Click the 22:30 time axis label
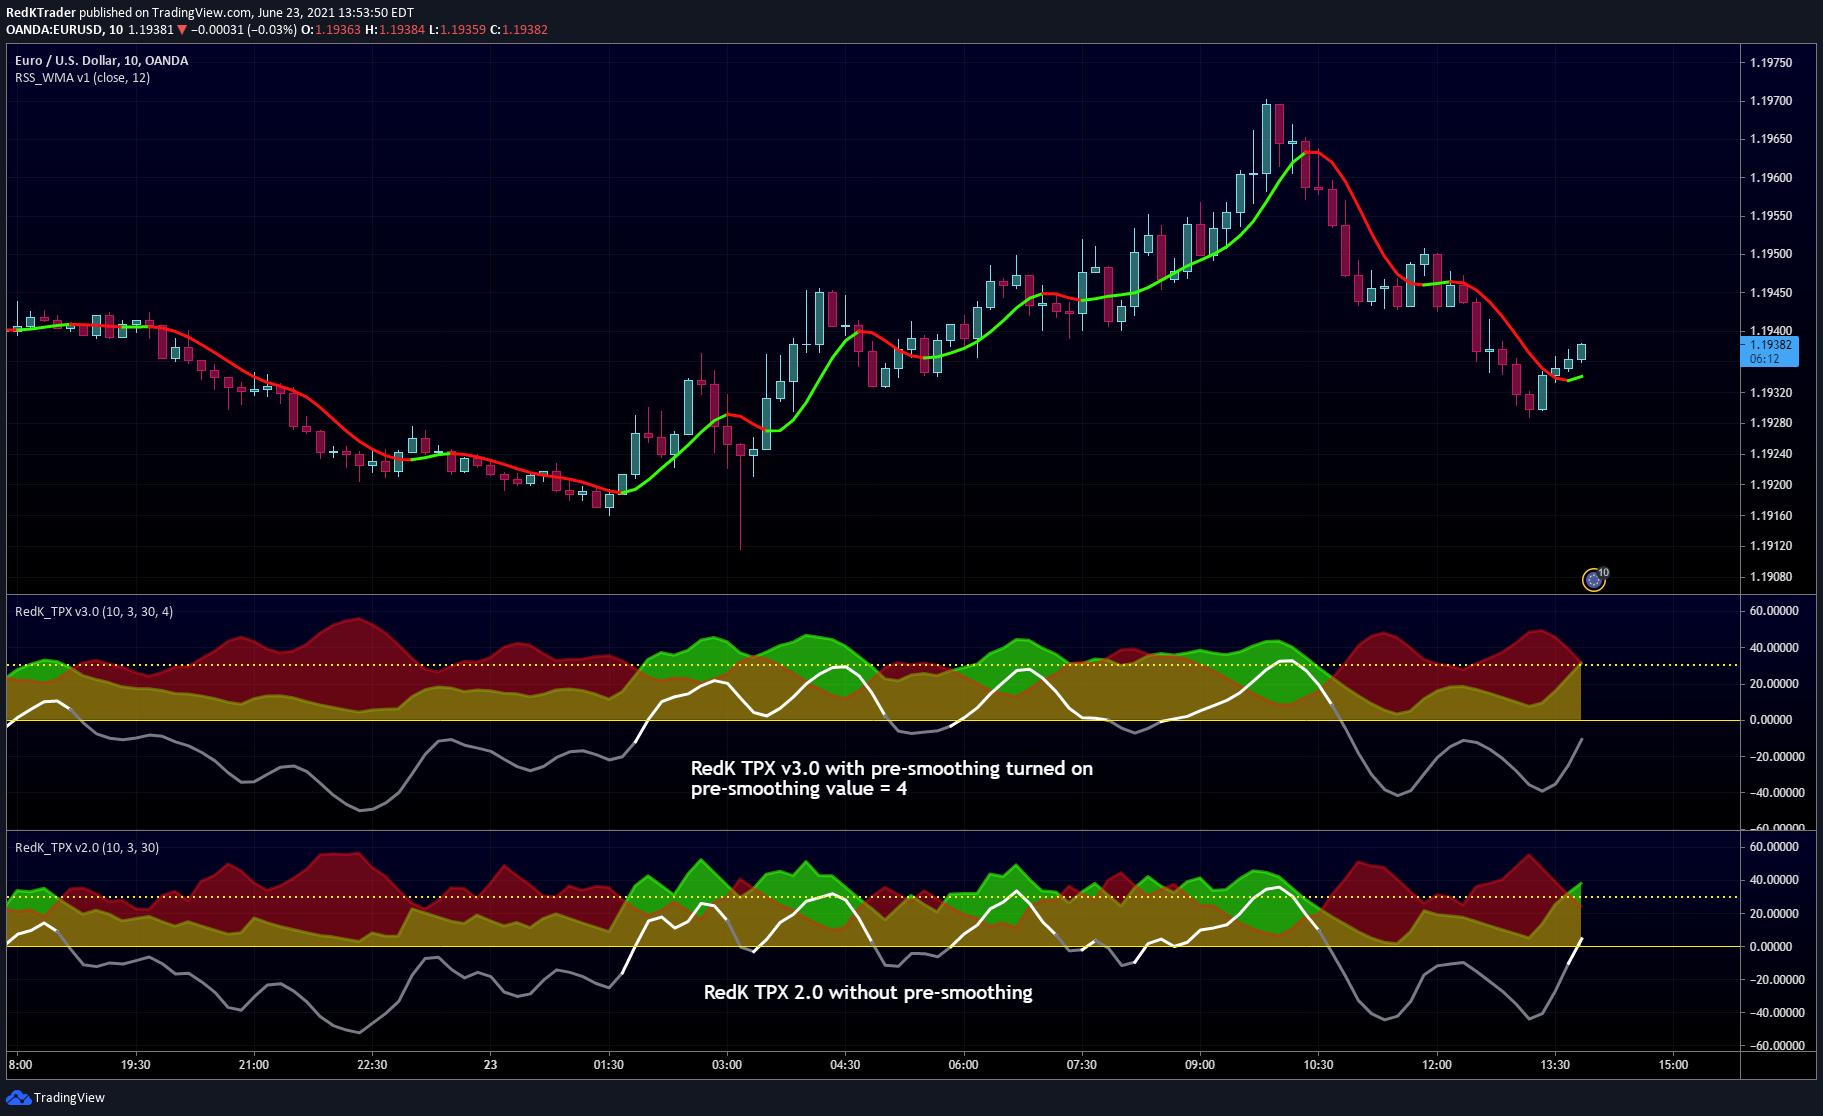The image size is (1823, 1116). [372, 1065]
